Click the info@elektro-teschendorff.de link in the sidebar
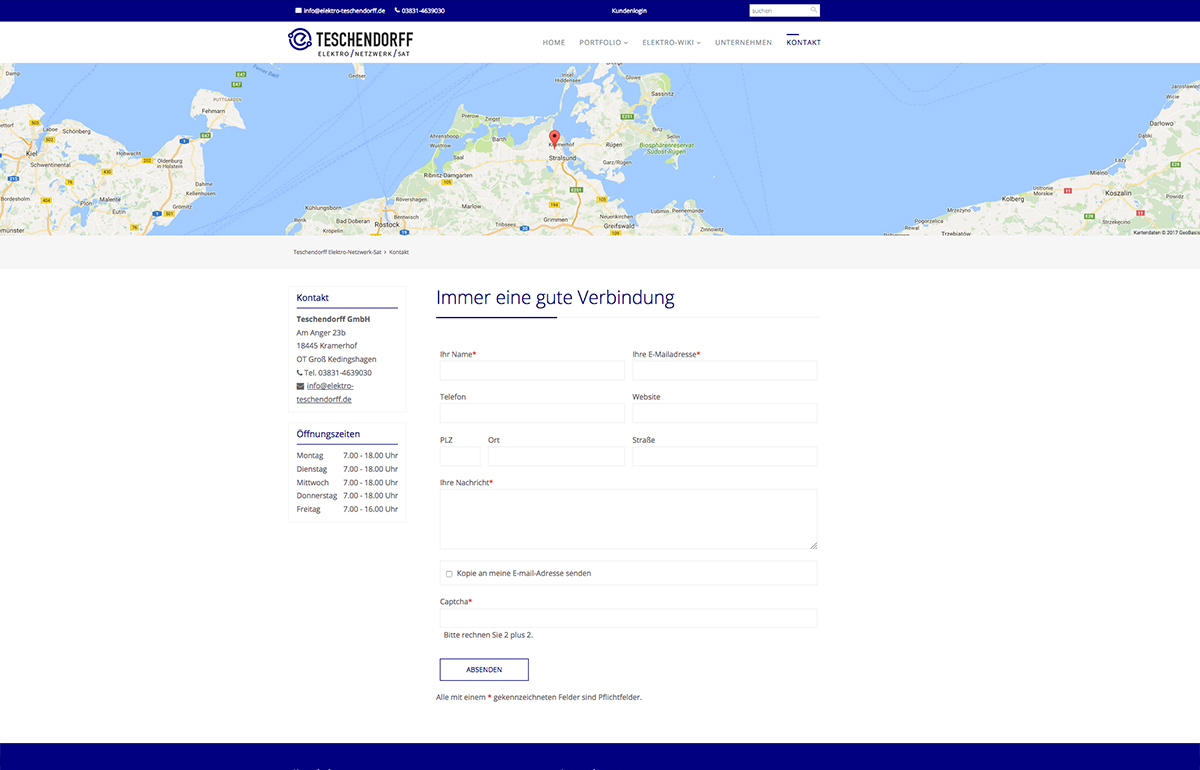 click(329, 392)
